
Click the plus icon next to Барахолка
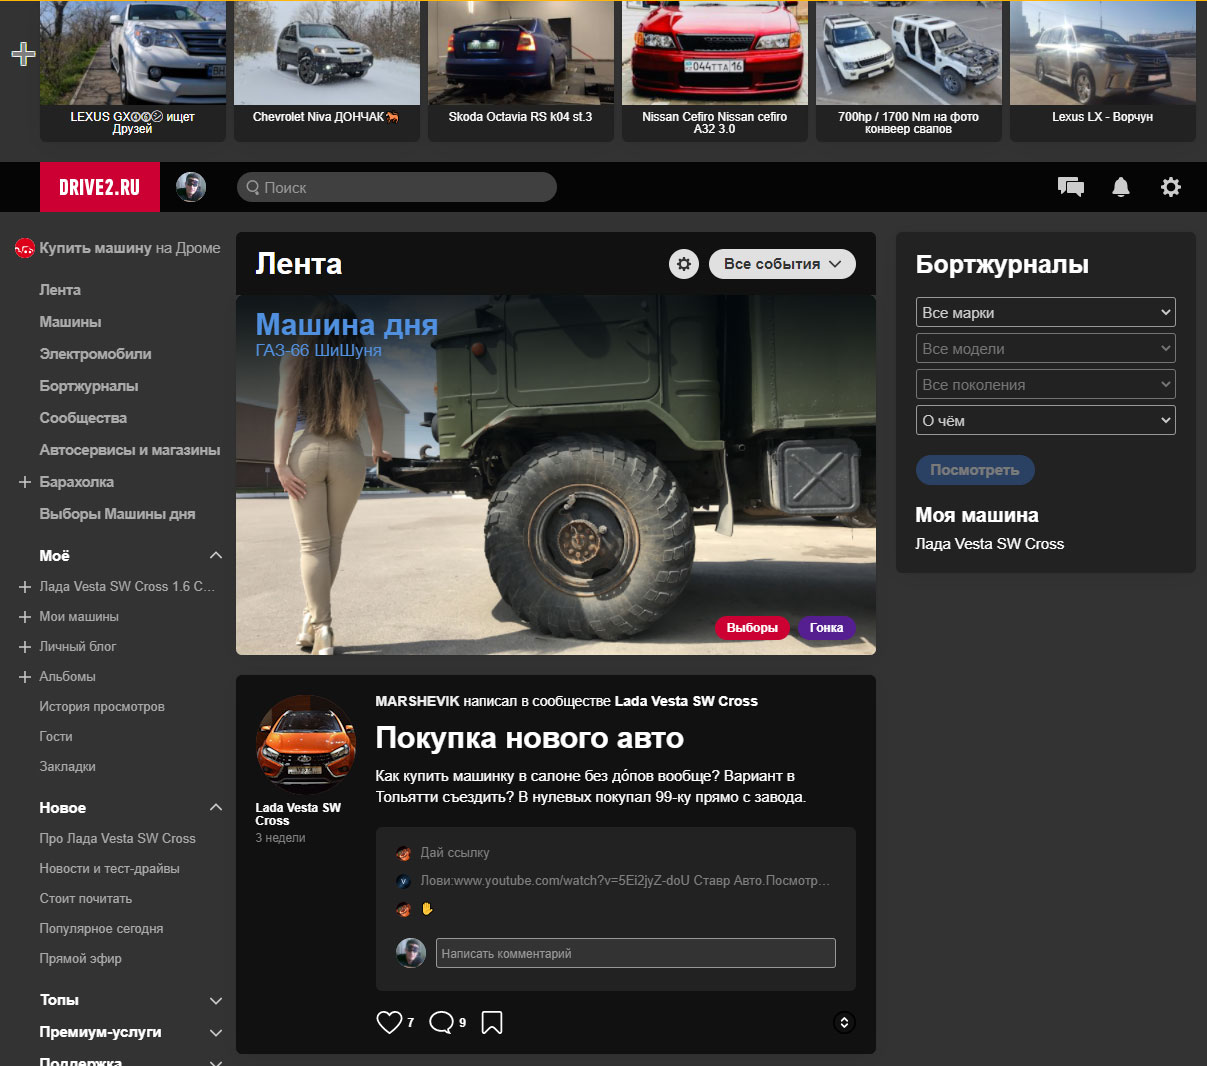(23, 481)
